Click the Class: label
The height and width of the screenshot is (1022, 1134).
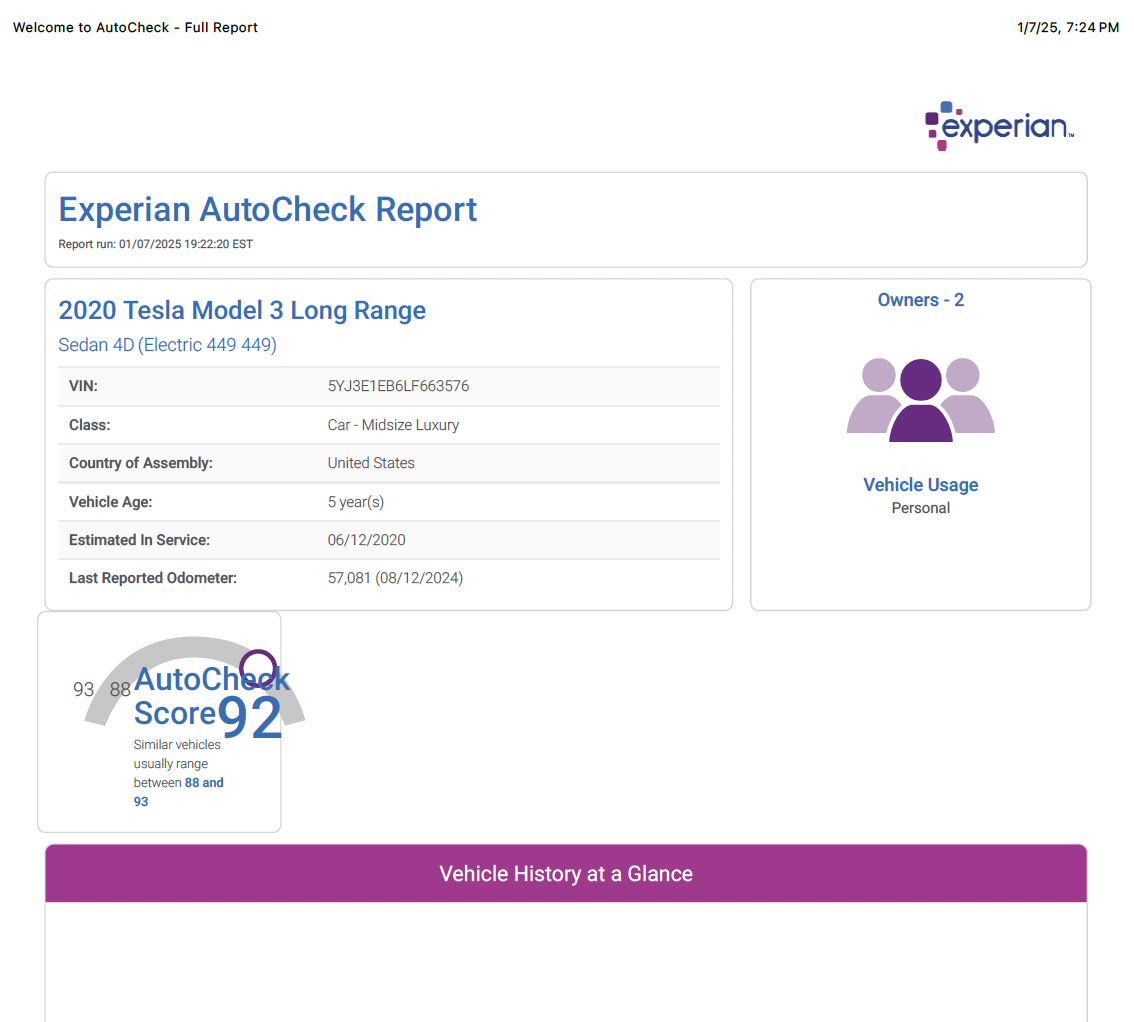click(90, 425)
